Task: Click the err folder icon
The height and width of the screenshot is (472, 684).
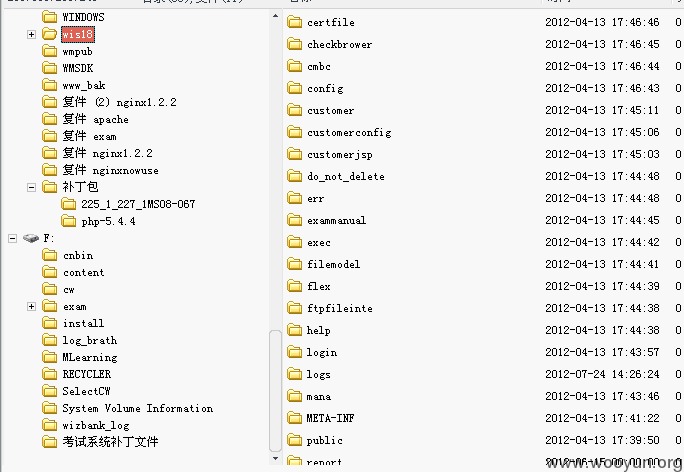Action: [x=294, y=198]
